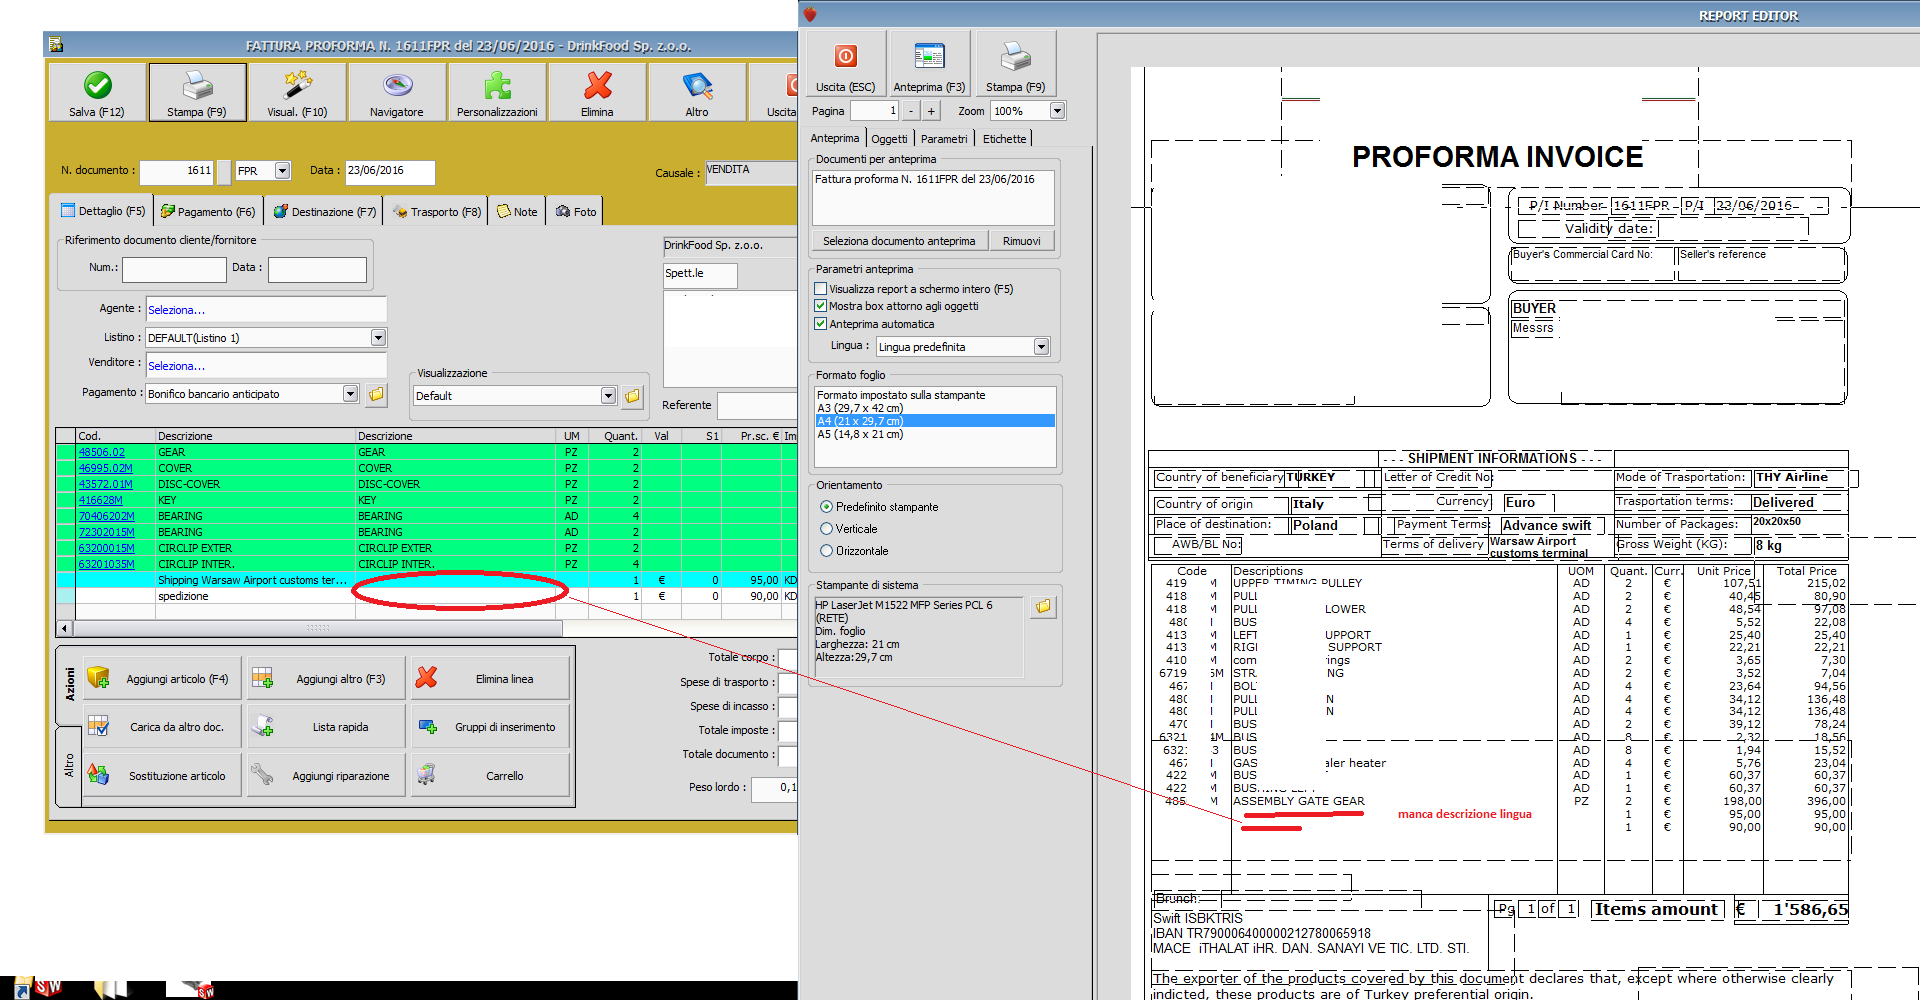Image resolution: width=1920 pixels, height=1000 pixels.
Task: Click the Salva (F12) green checkmark icon
Action: pyautogui.click(x=97, y=86)
